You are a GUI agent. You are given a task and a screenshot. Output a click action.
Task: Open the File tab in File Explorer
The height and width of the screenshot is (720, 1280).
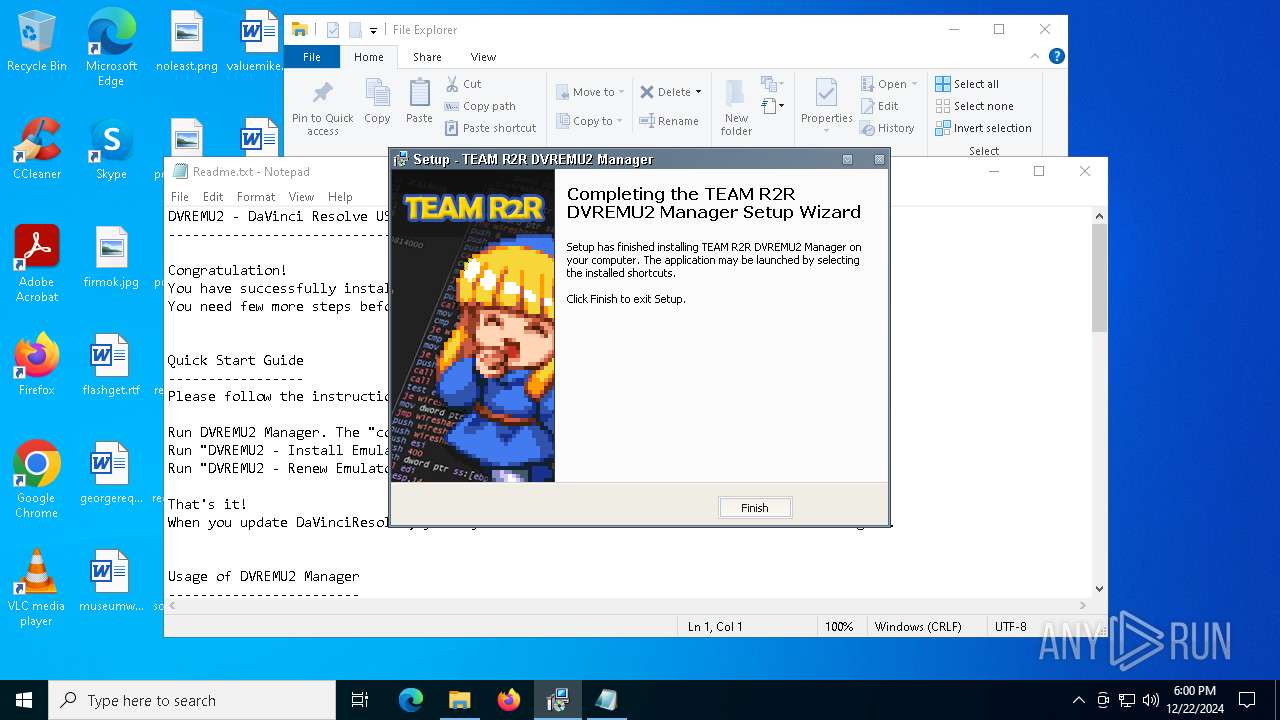pyautogui.click(x=312, y=57)
